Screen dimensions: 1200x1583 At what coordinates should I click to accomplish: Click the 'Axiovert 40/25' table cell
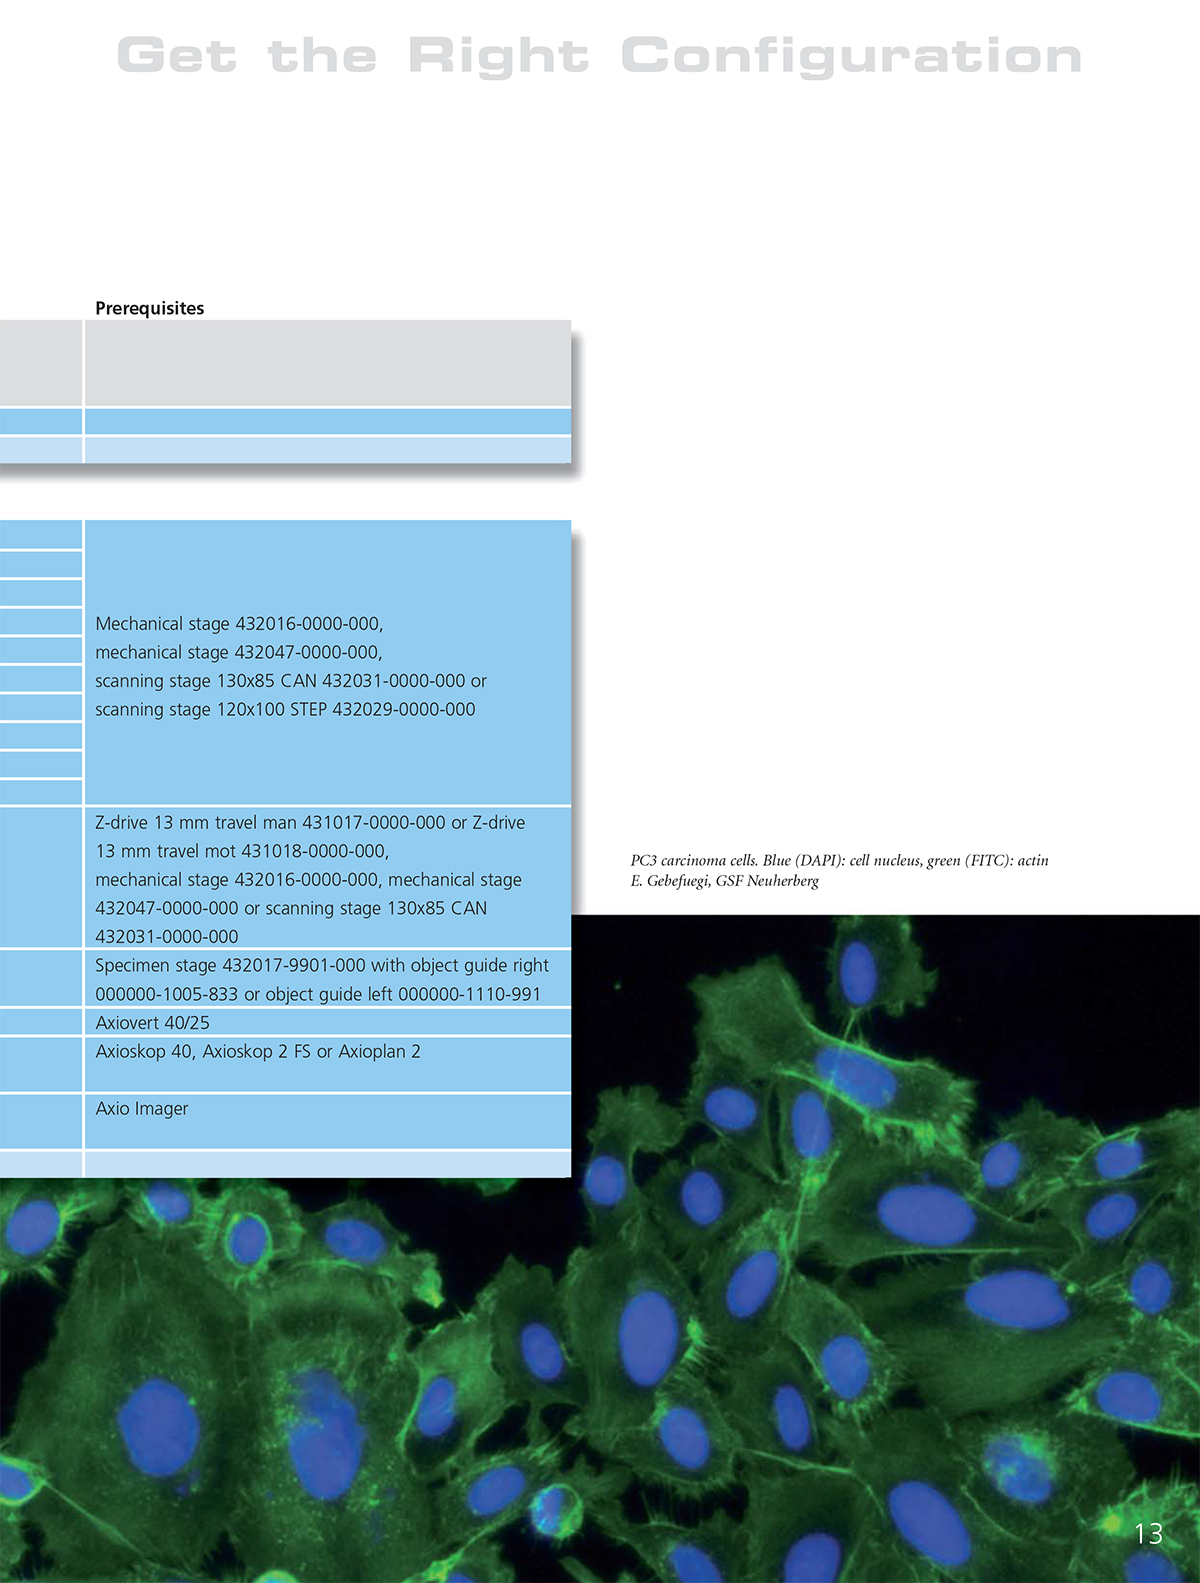coord(327,1022)
